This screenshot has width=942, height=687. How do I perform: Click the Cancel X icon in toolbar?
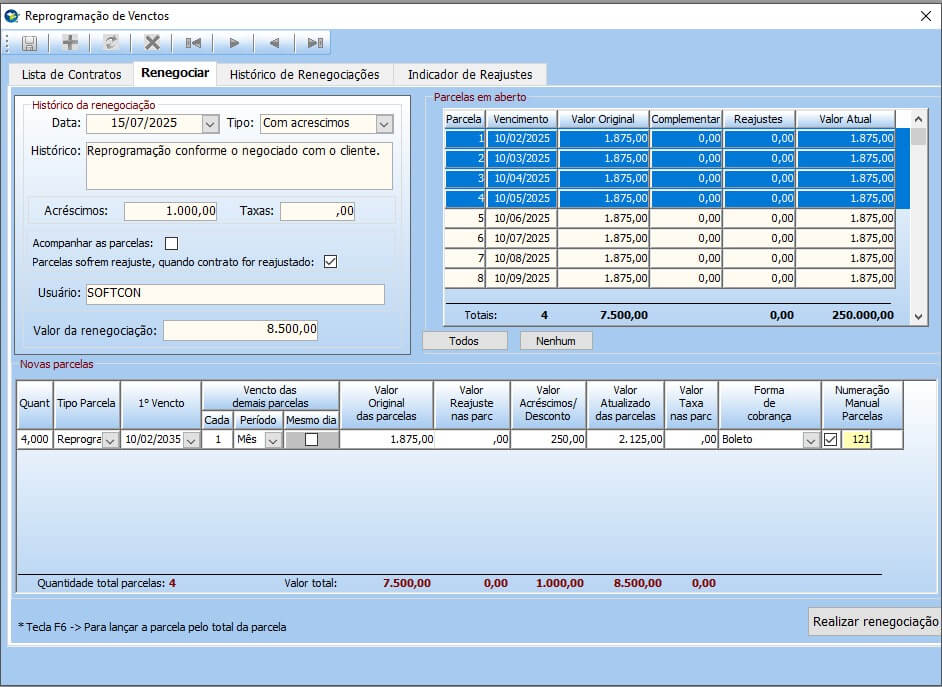coord(152,43)
